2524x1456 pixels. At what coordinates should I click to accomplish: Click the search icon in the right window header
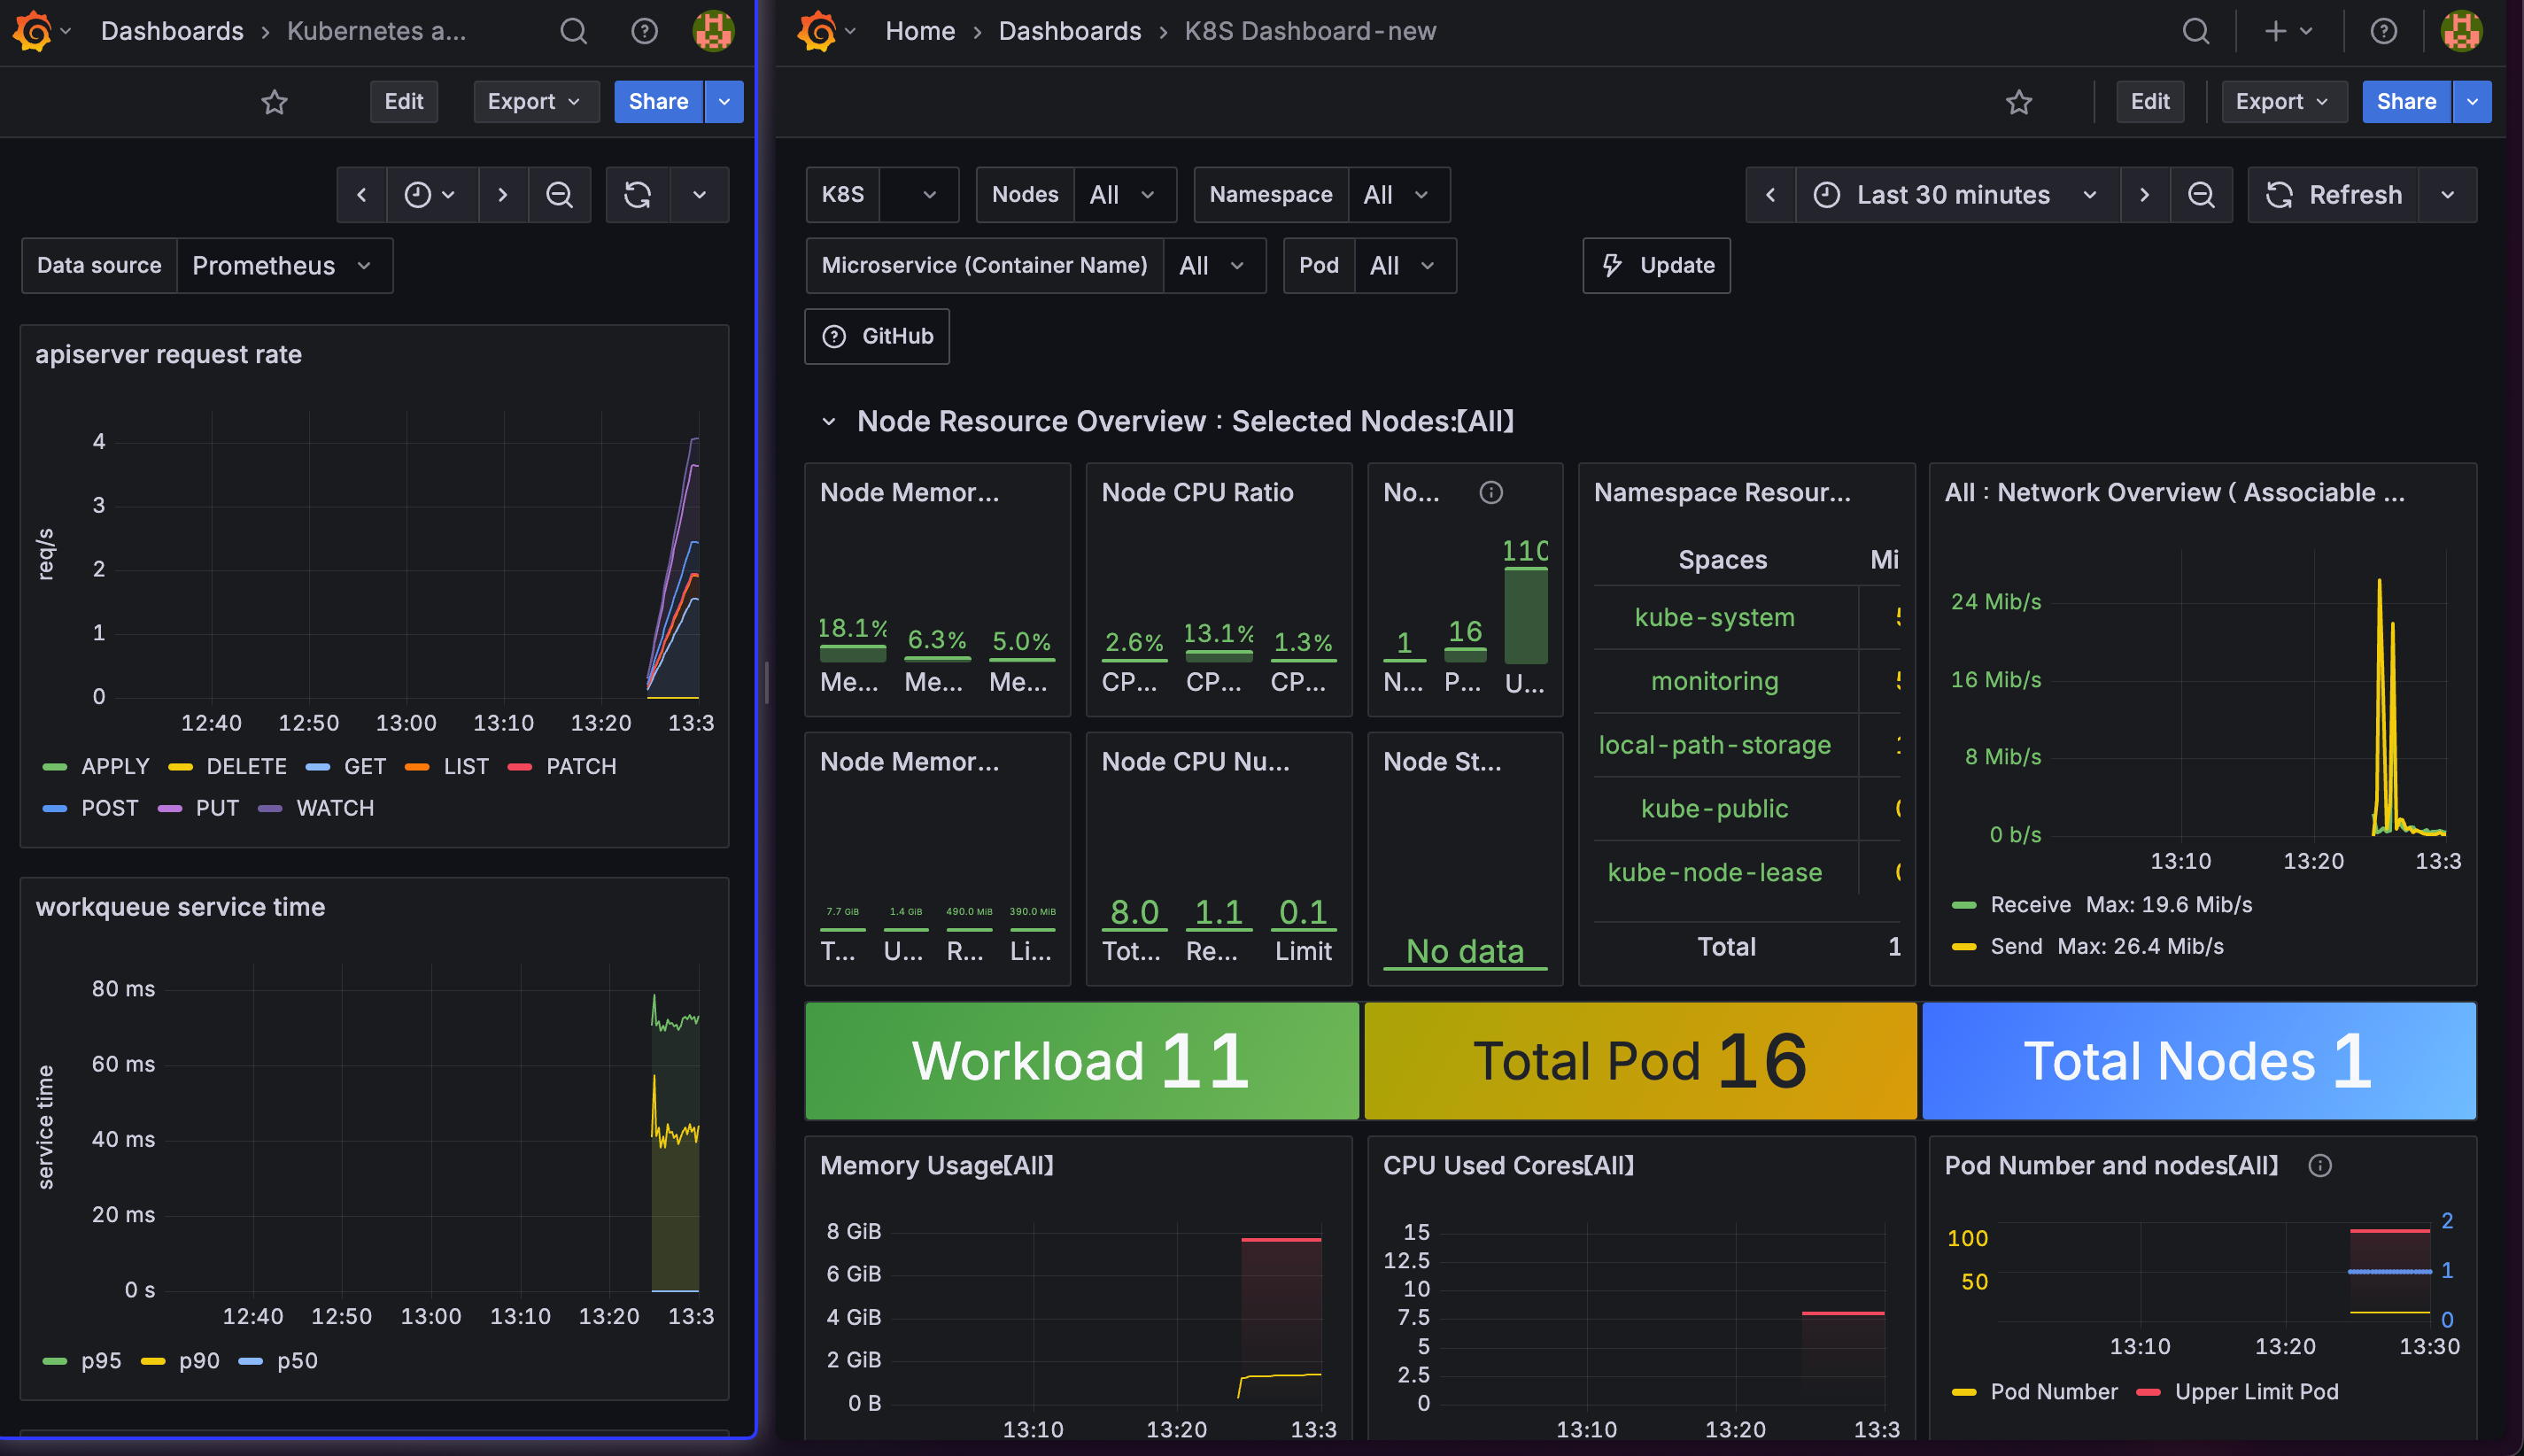[2195, 31]
